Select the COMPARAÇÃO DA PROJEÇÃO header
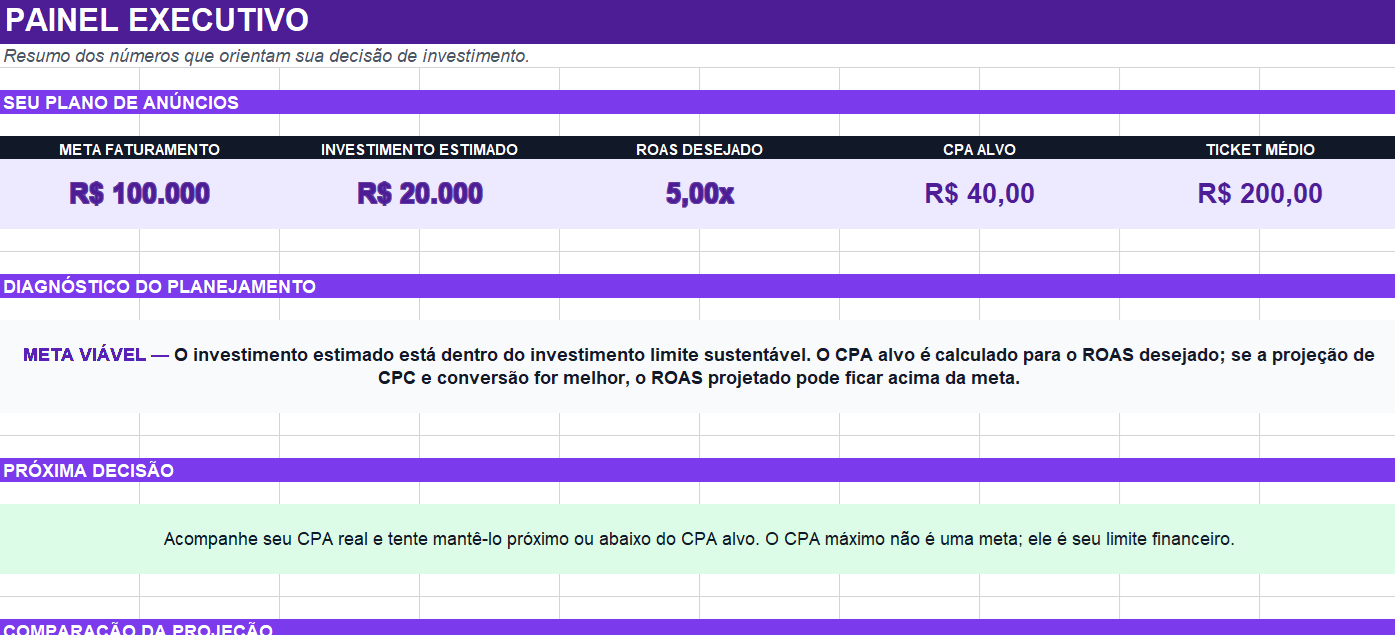The image size is (1395, 638). point(138,630)
